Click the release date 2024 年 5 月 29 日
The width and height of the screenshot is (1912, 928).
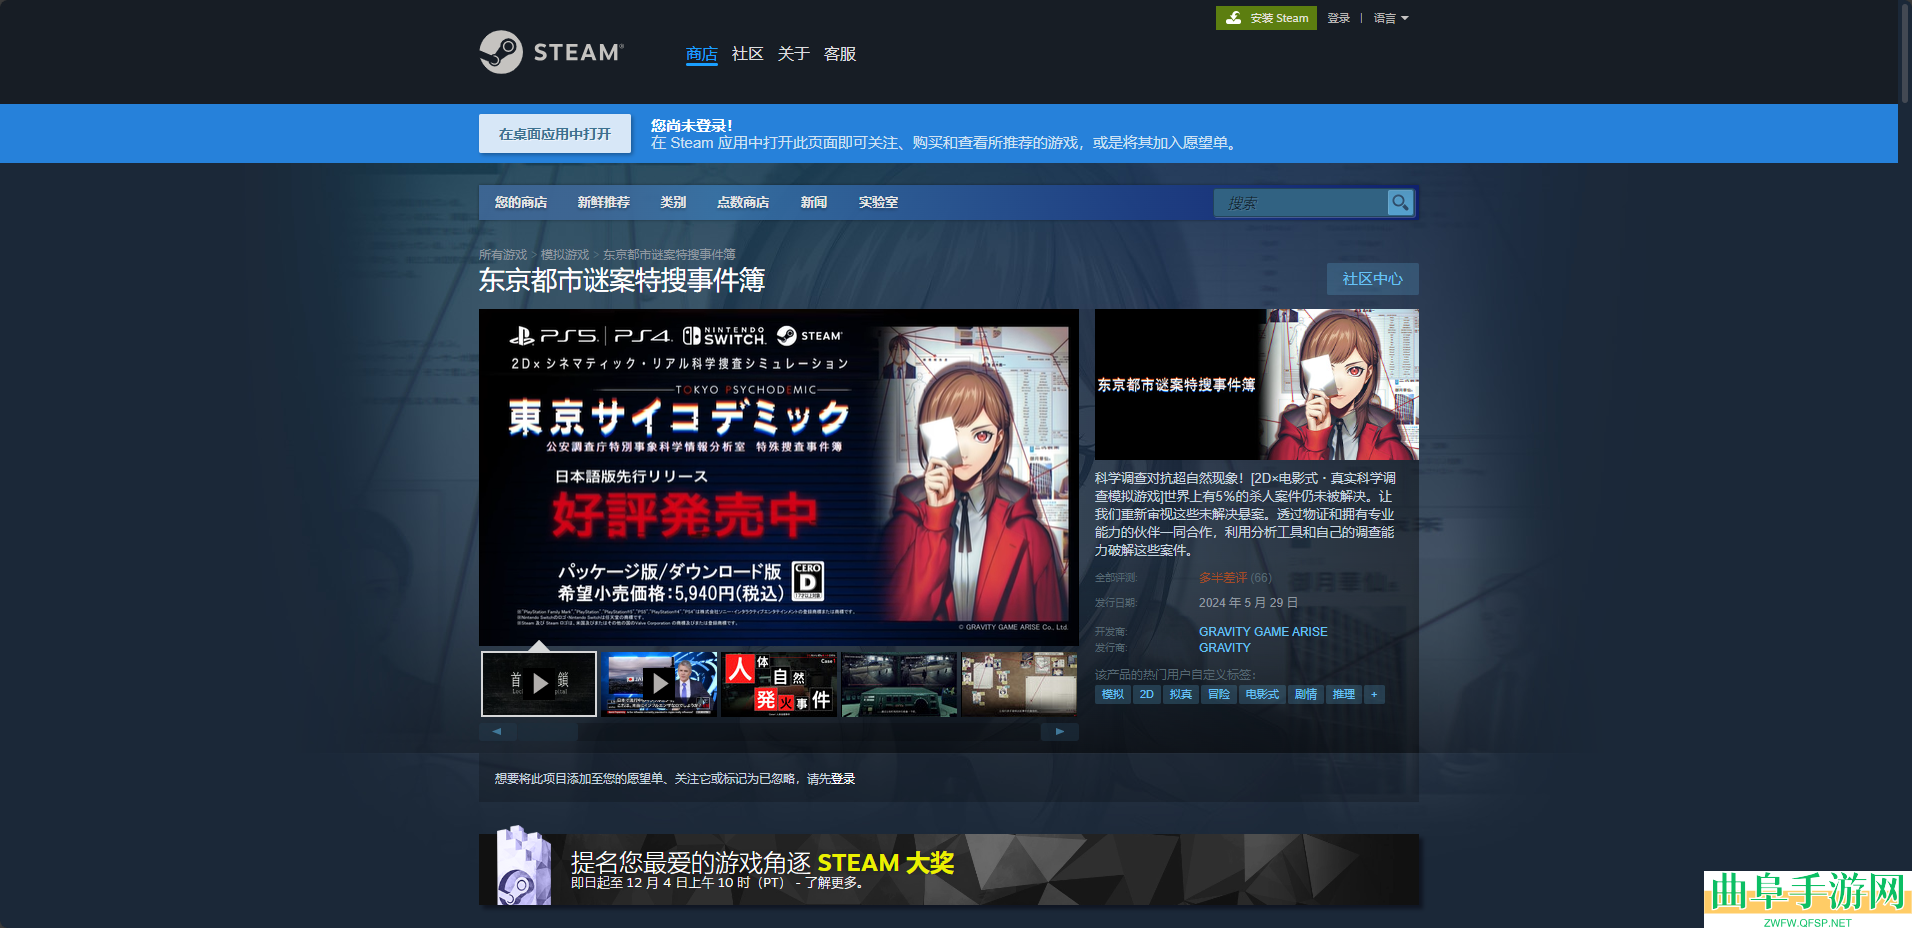click(1248, 603)
